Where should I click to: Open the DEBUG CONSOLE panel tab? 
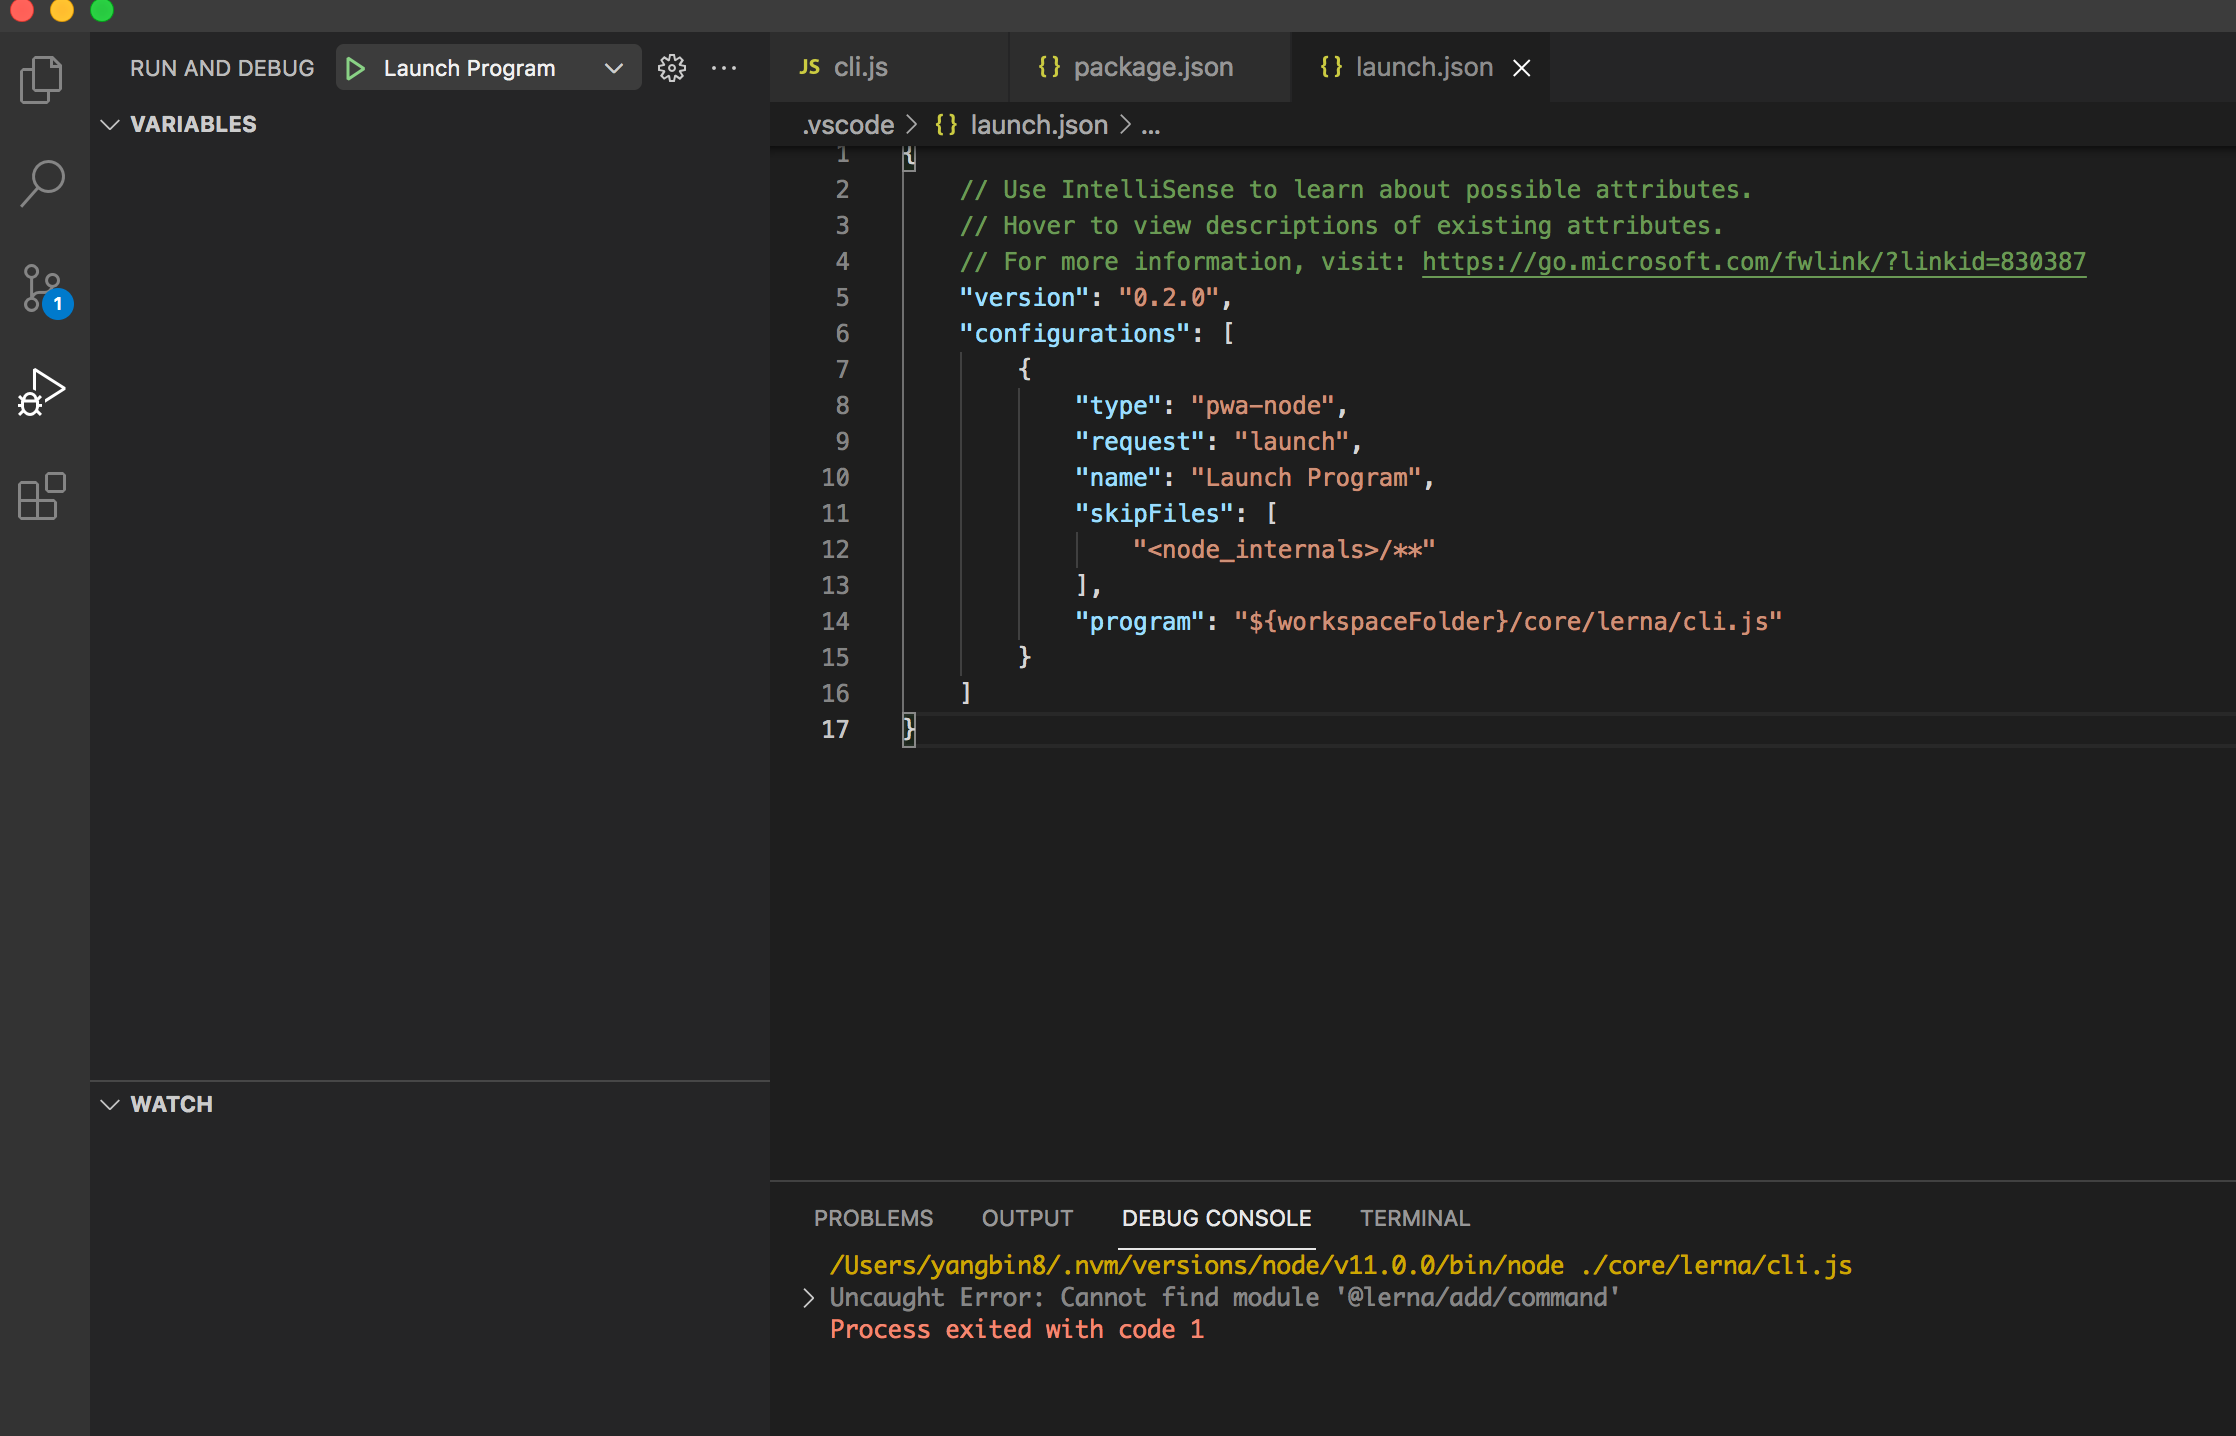coord(1216,1218)
